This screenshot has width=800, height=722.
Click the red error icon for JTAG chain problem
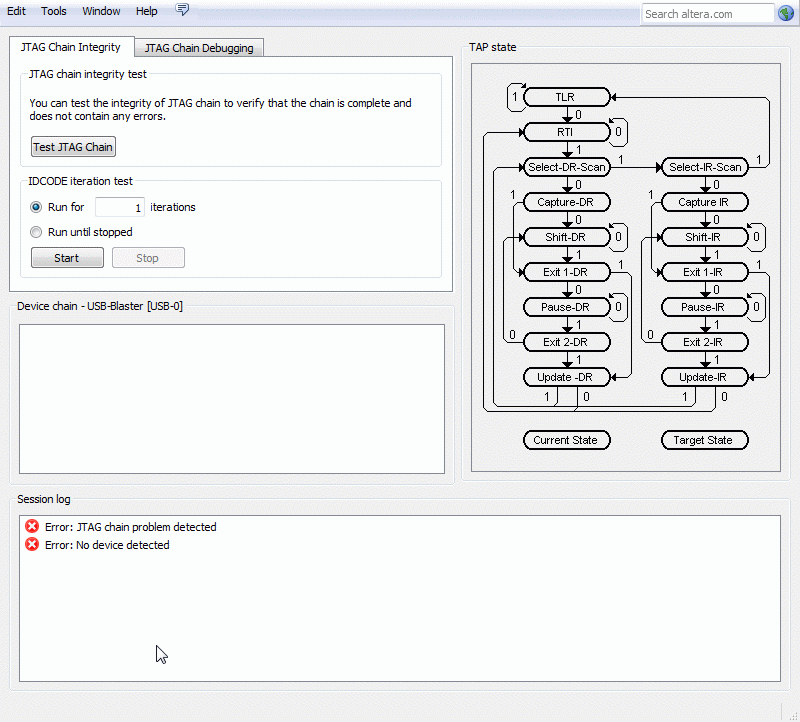point(32,527)
